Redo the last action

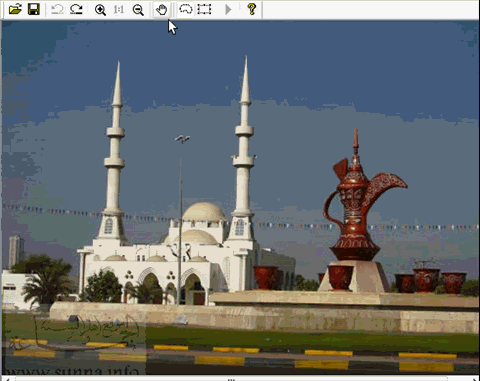(x=76, y=9)
